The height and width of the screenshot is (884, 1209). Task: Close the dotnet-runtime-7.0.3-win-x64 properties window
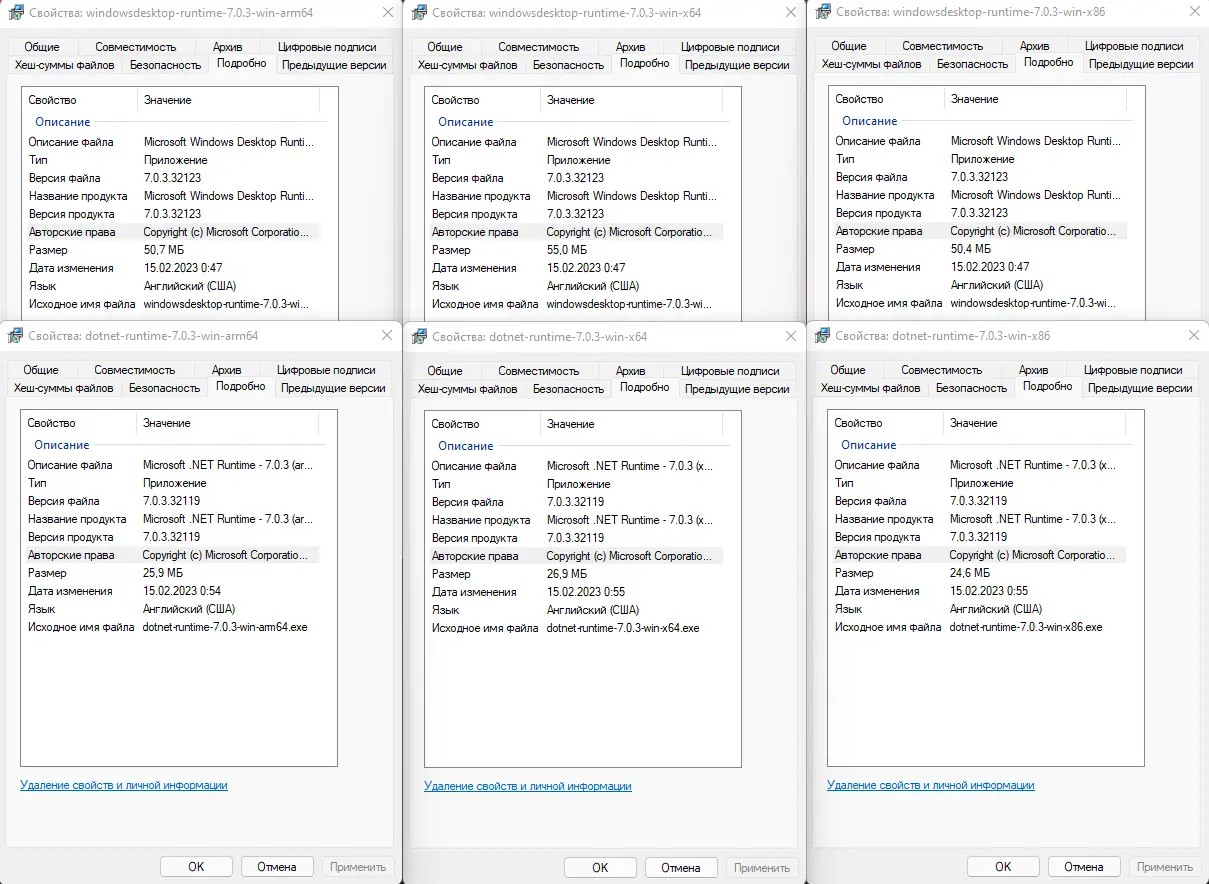point(790,337)
